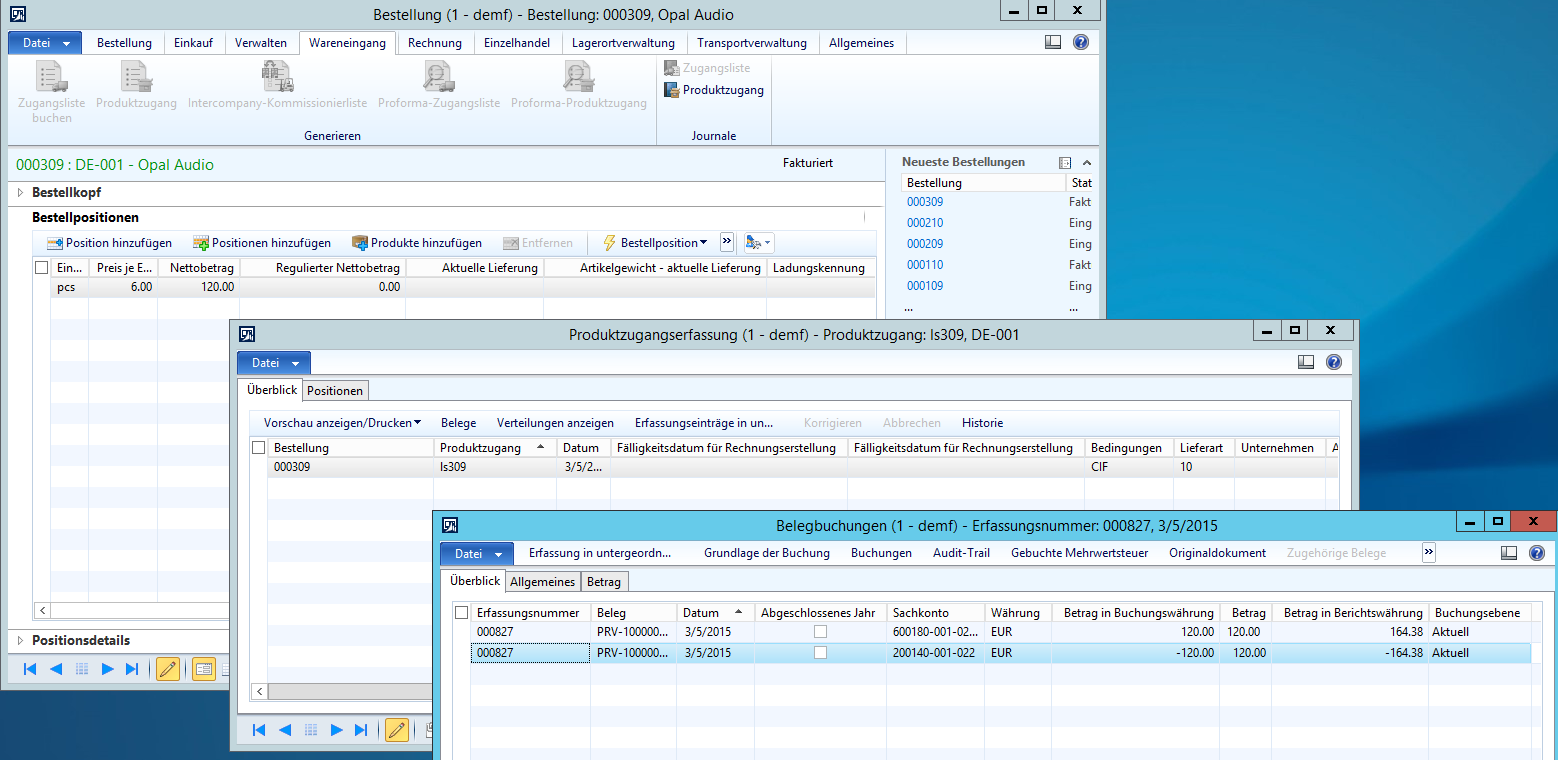Toggle Abgeschlossenes Jahr checkbox for account 200140-001-022

[820, 653]
